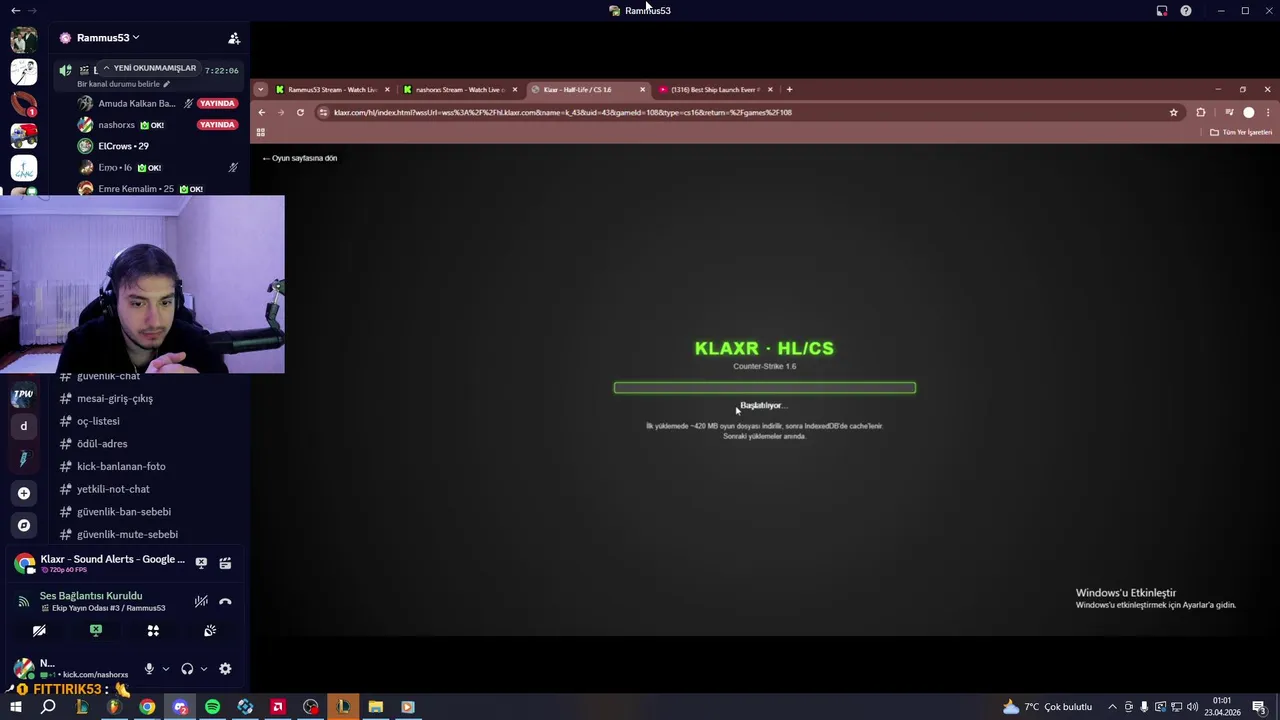Deafen with the headphones icon
This screenshot has height=720, width=1280.
point(187,669)
